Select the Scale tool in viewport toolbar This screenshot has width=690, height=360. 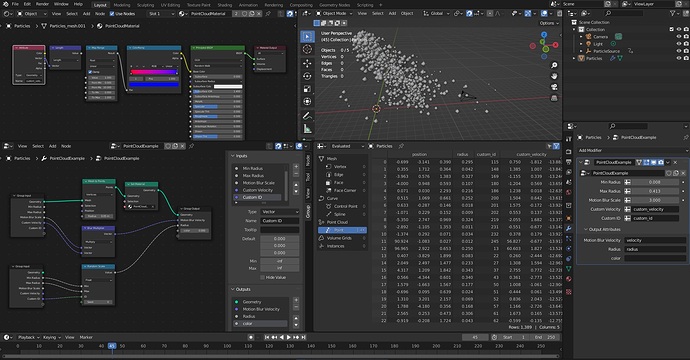(307, 89)
